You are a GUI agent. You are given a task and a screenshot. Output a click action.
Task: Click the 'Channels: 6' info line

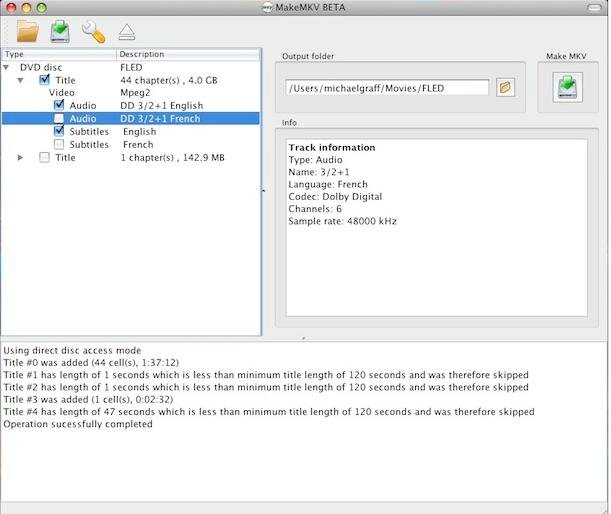click(315, 209)
